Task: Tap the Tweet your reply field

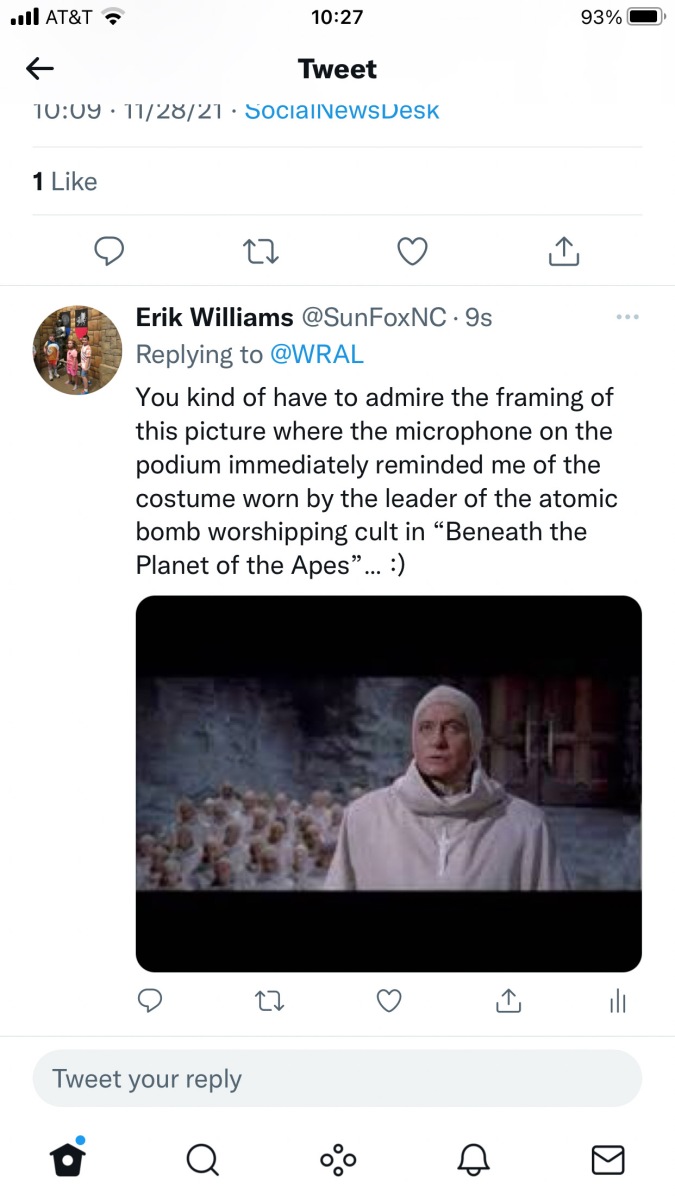Action: click(337, 1079)
